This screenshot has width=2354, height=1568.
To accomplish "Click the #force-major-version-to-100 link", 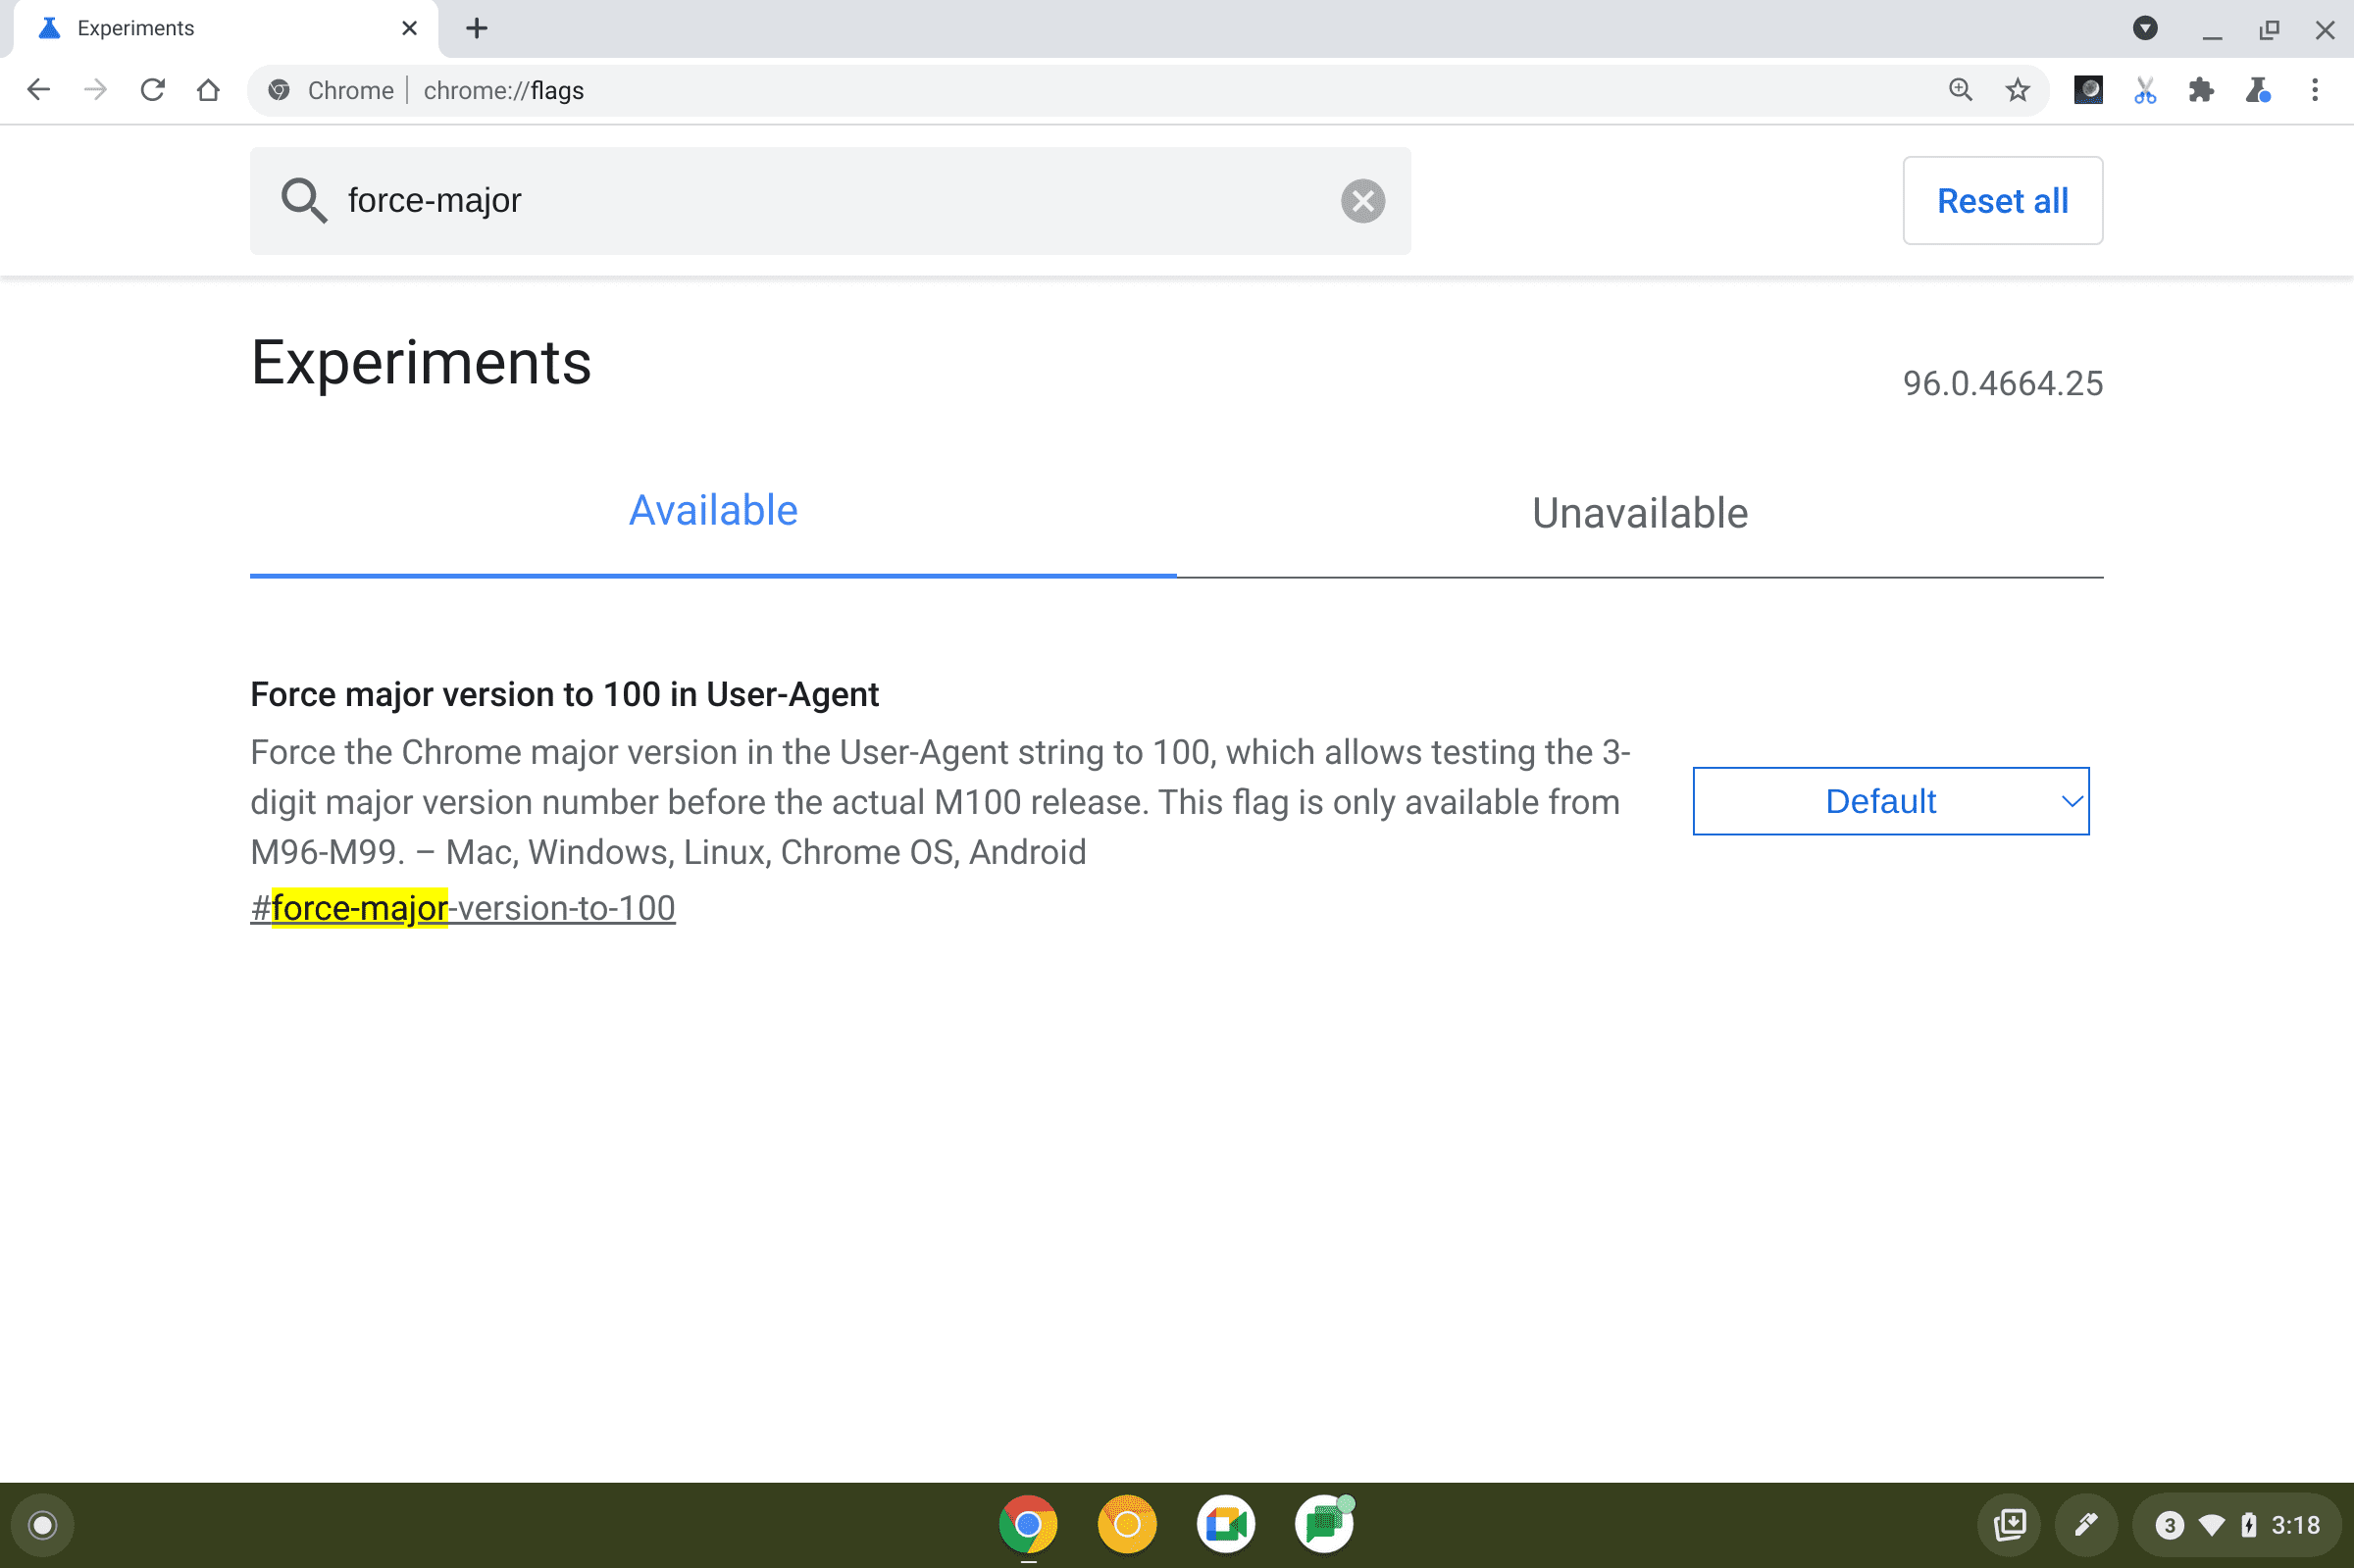I will click(x=460, y=906).
